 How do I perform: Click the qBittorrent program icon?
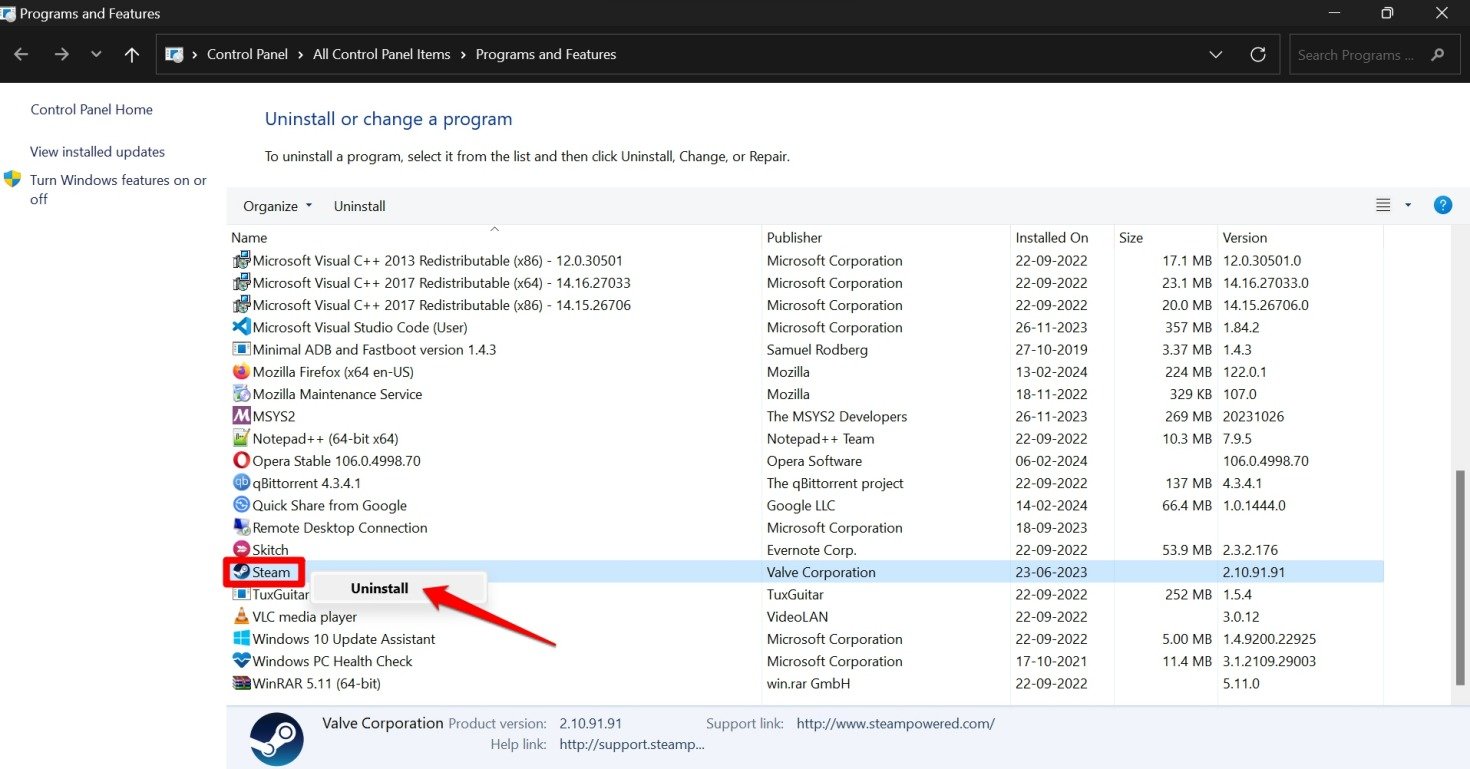[x=241, y=483]
